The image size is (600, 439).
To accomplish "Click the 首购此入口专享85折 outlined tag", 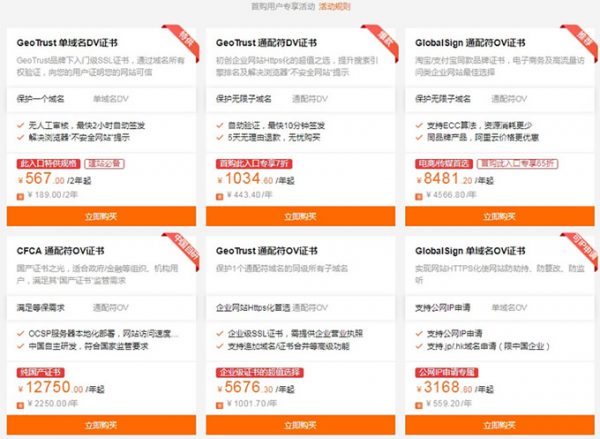I will pos(518,164).
